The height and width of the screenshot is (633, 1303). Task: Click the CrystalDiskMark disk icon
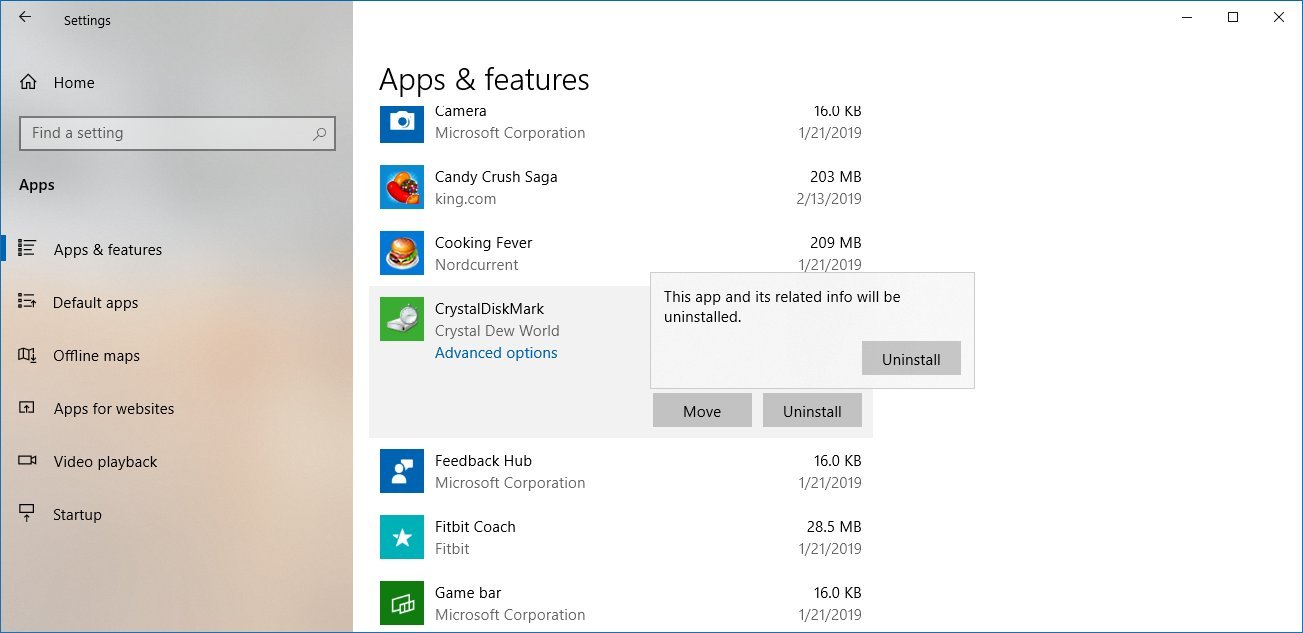click(401, 319)
